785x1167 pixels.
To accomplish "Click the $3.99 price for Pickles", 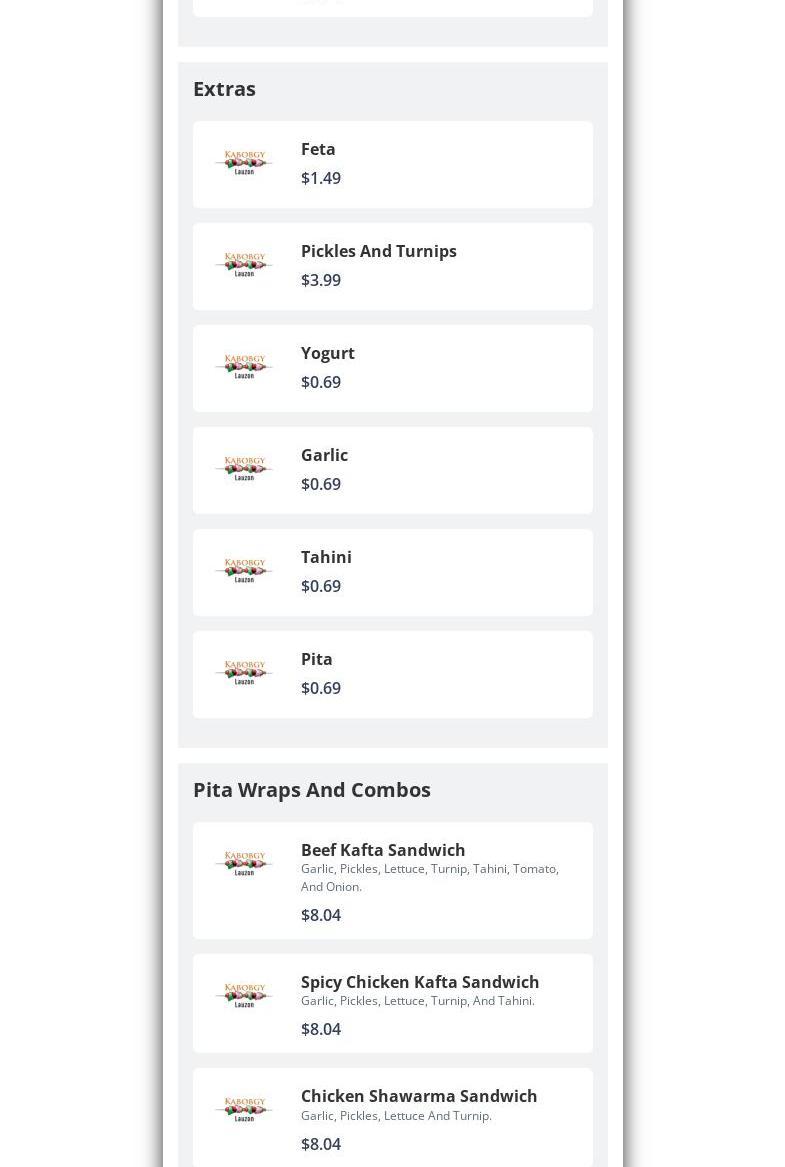I will 320,280.
